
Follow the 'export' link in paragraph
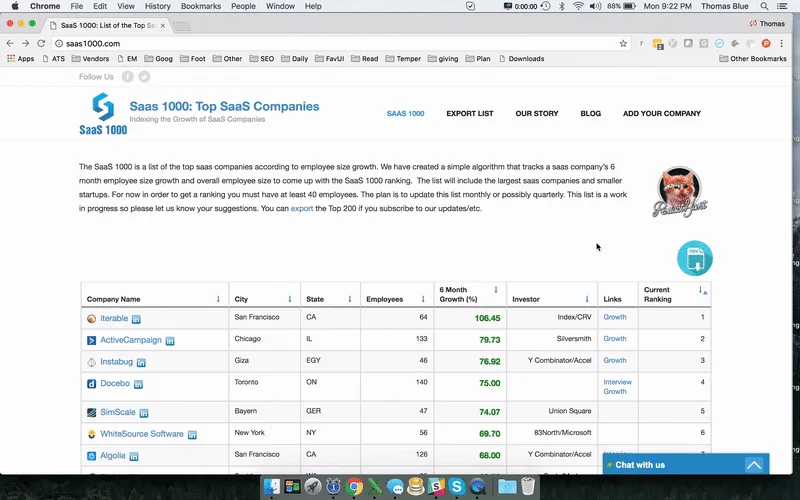coord(302,208)
